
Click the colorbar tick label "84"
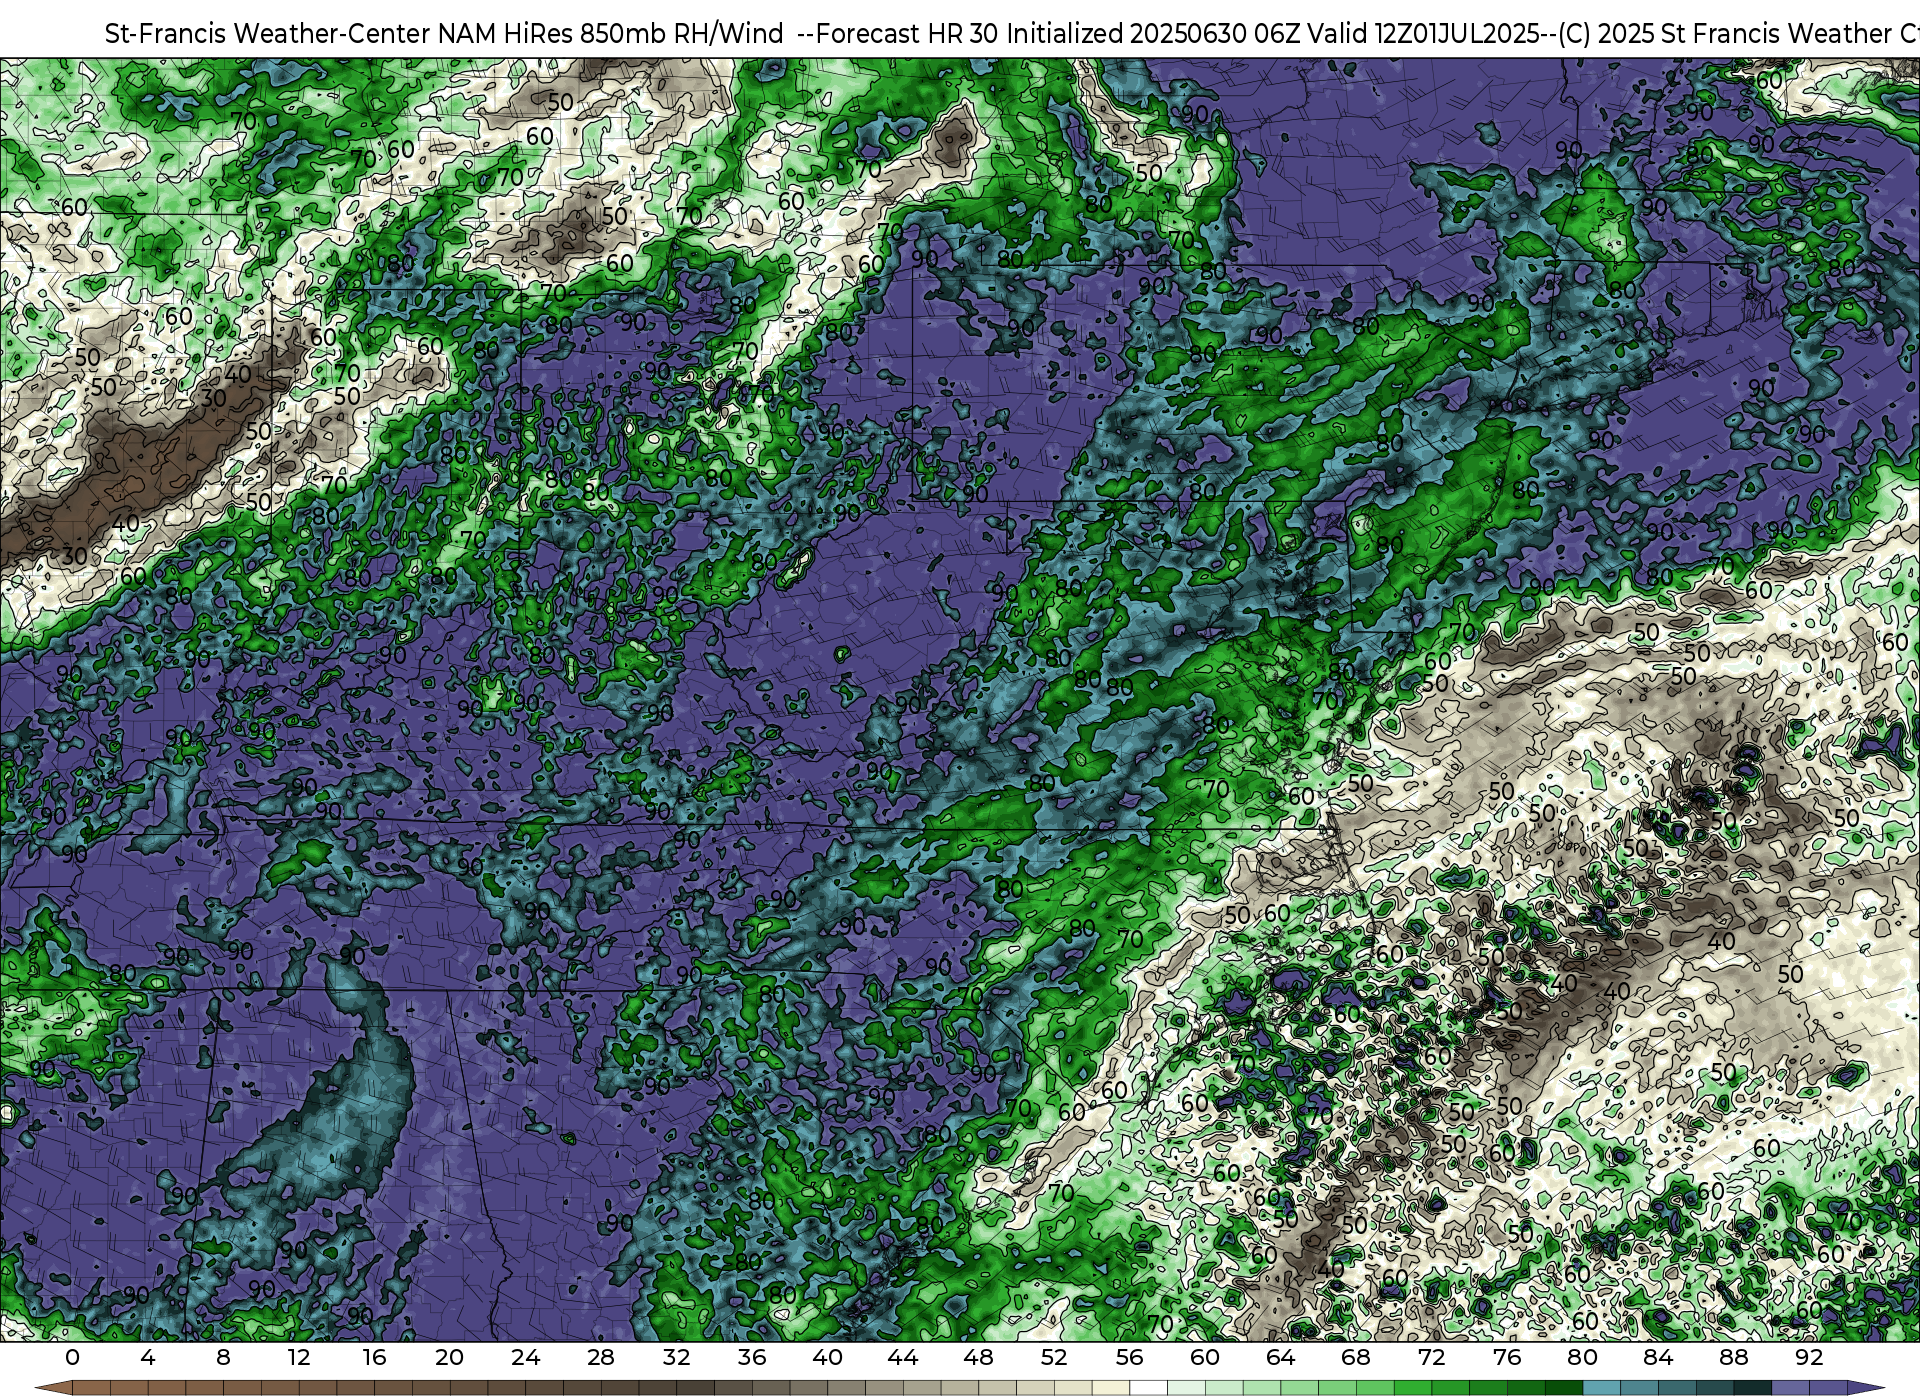pos(1658,1358)
